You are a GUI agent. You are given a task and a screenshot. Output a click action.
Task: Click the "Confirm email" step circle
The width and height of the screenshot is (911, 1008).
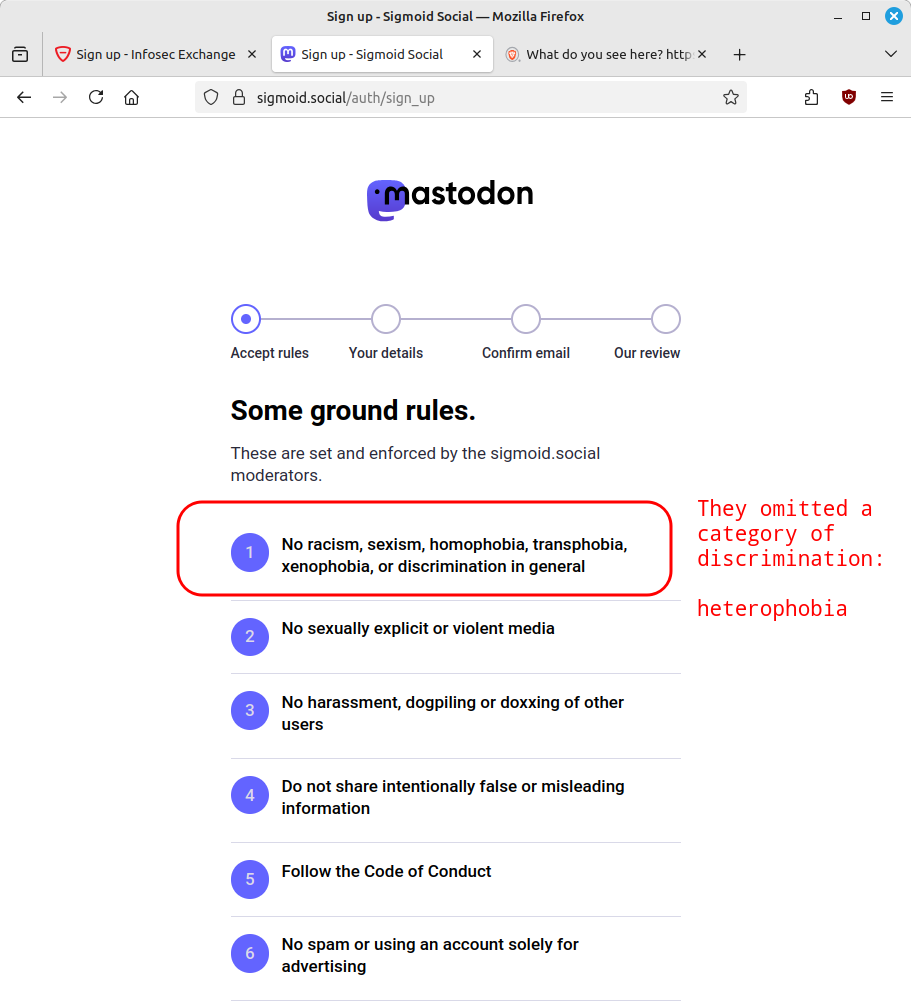click(x=526, y=319)
